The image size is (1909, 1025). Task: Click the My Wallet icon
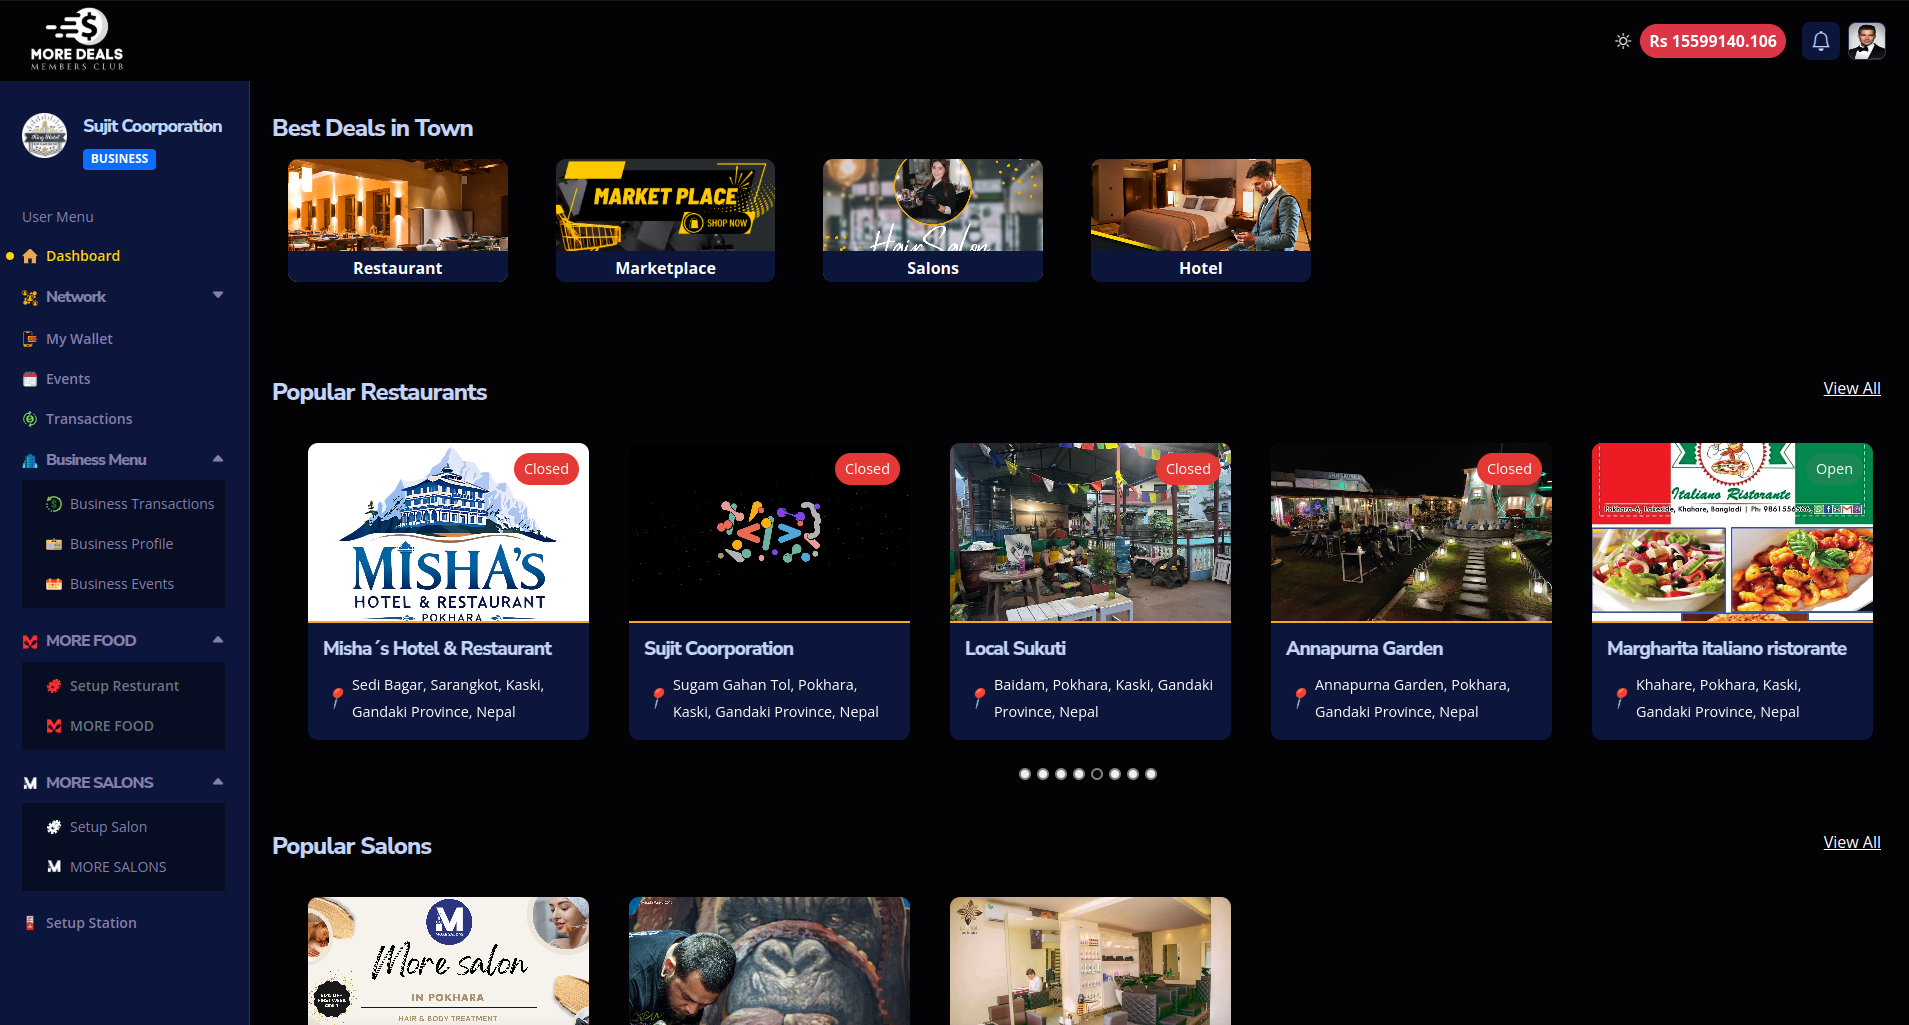point(30,339)
